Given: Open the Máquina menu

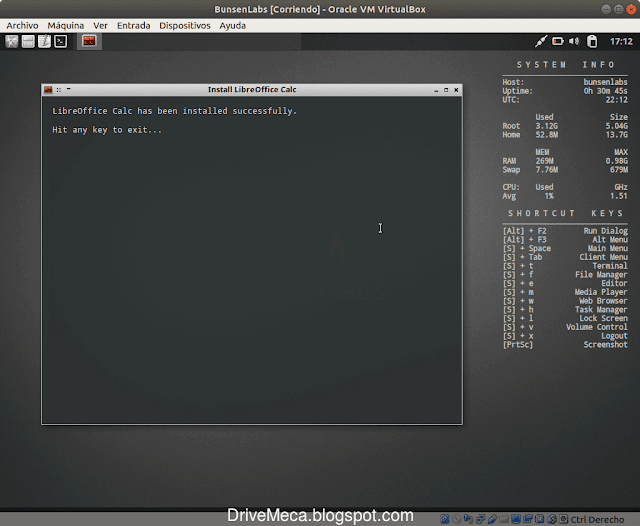Looking at the screenshot, I should click(x=66, y=25).
